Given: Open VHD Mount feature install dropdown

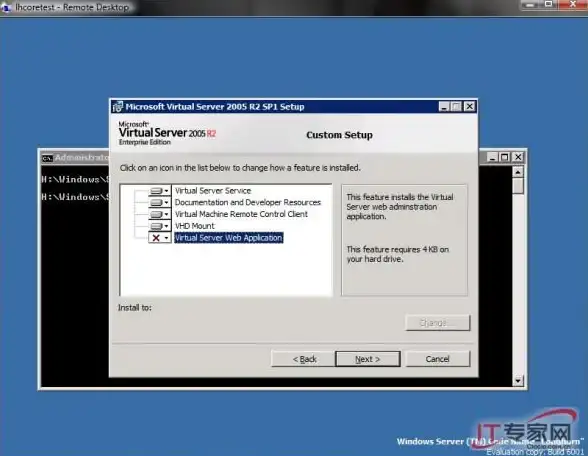Looking at the screenshot, I should (160, 226).
